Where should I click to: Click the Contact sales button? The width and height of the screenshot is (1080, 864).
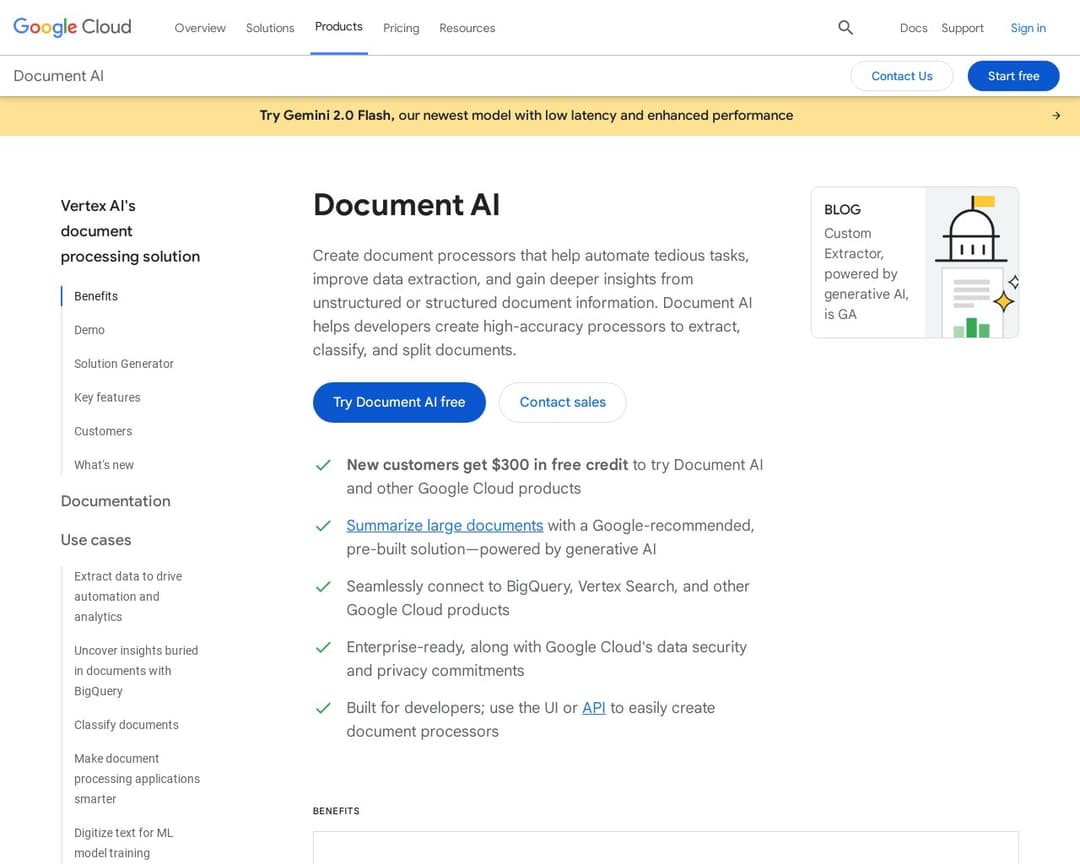click(x=562, y=402)
